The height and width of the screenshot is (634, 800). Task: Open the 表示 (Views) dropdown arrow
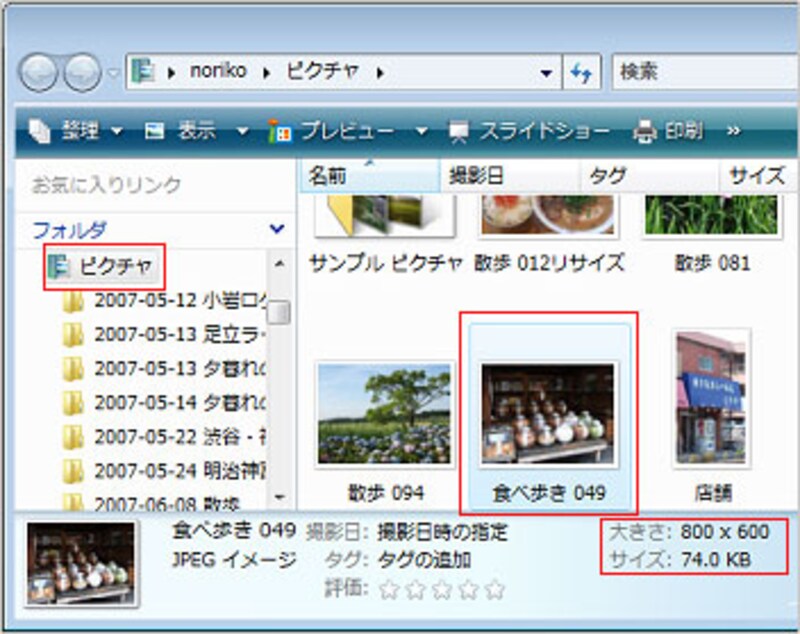242,131
